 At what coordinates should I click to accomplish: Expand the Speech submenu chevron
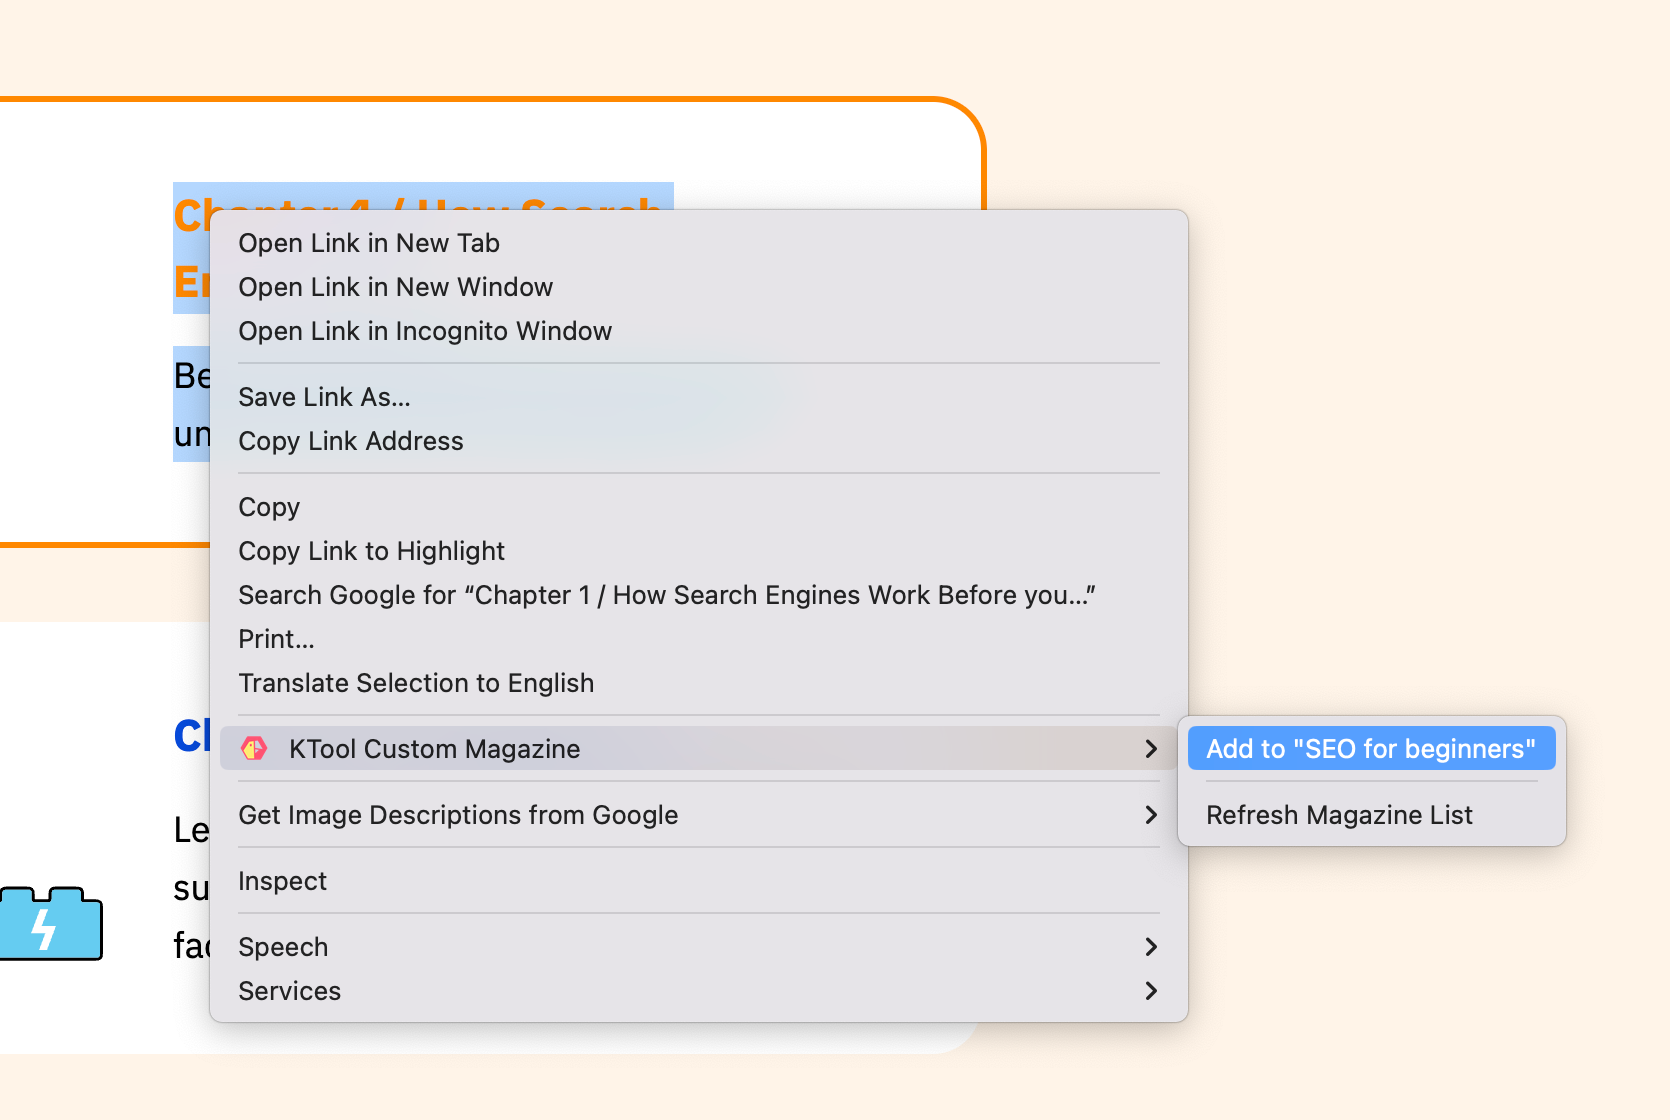point(1151,947)
